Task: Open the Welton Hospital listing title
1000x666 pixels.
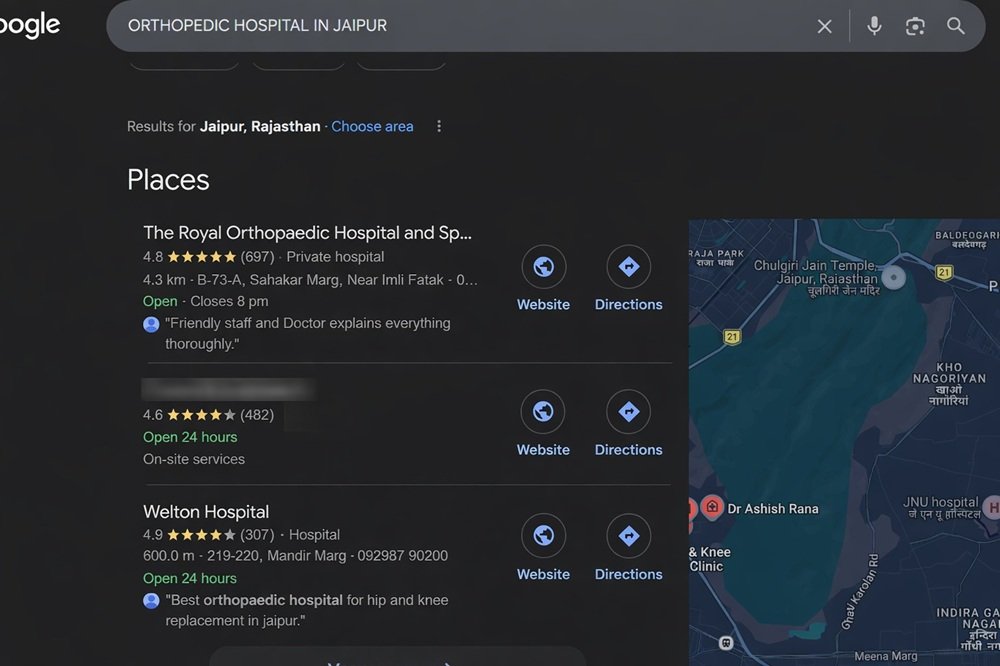Action: pos(206,512)
